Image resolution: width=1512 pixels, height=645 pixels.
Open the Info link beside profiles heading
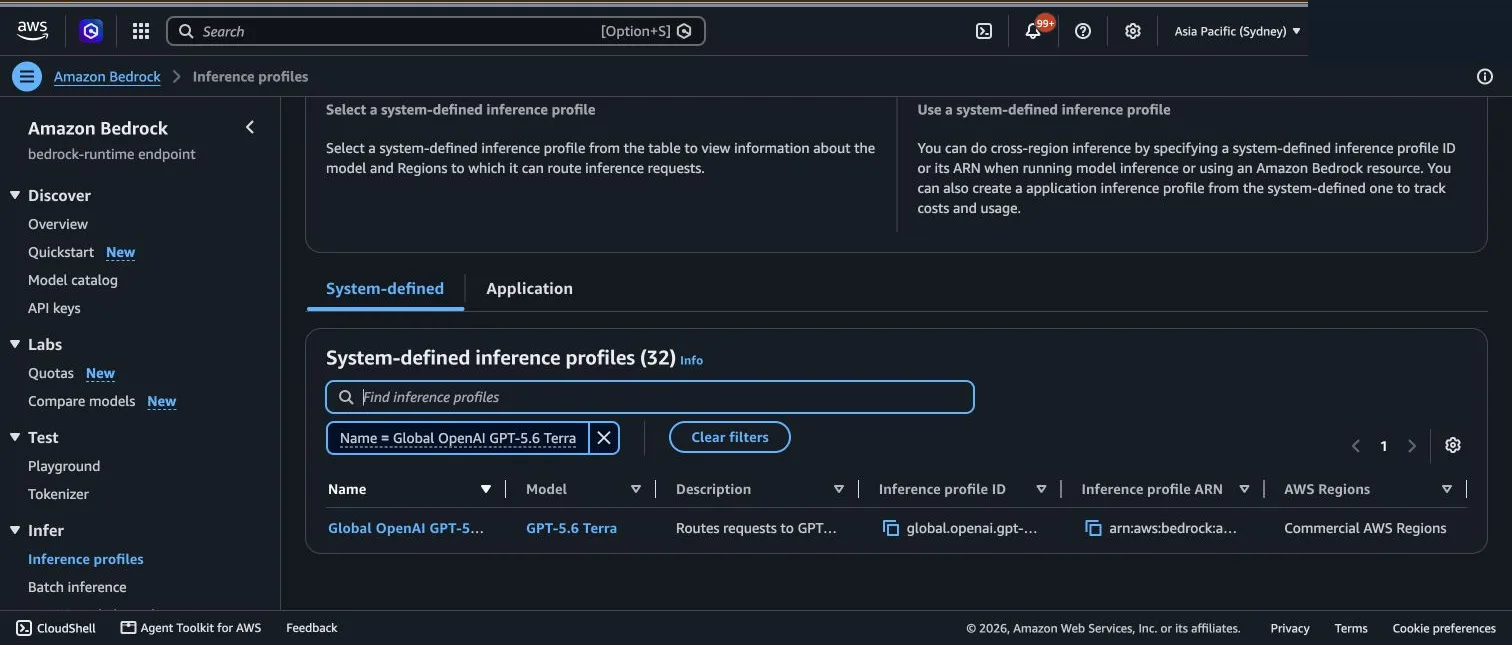pos(691,360)
